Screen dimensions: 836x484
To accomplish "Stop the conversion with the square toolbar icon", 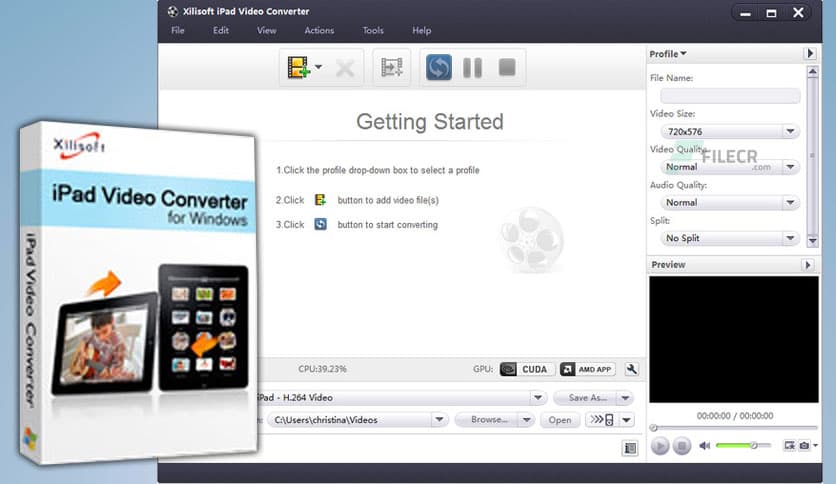I will pos(507,67).
